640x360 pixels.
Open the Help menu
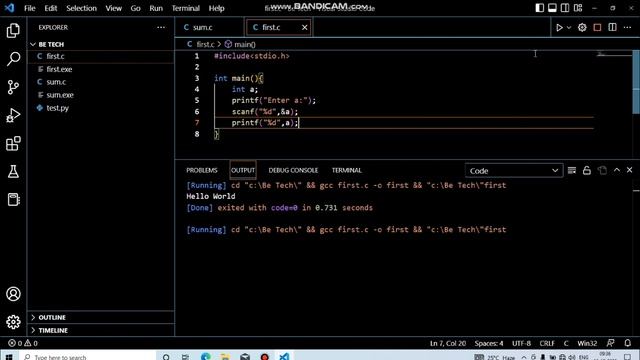(x=217, y=8)
